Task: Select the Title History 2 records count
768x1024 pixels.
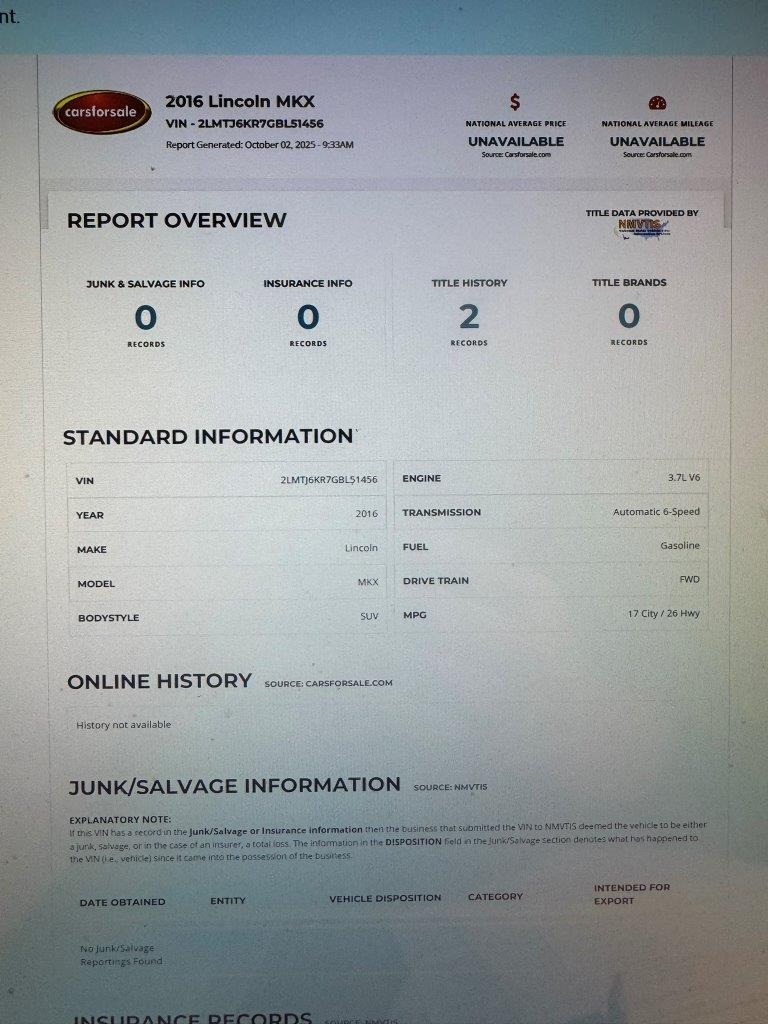Action: [x=469, y=317]
